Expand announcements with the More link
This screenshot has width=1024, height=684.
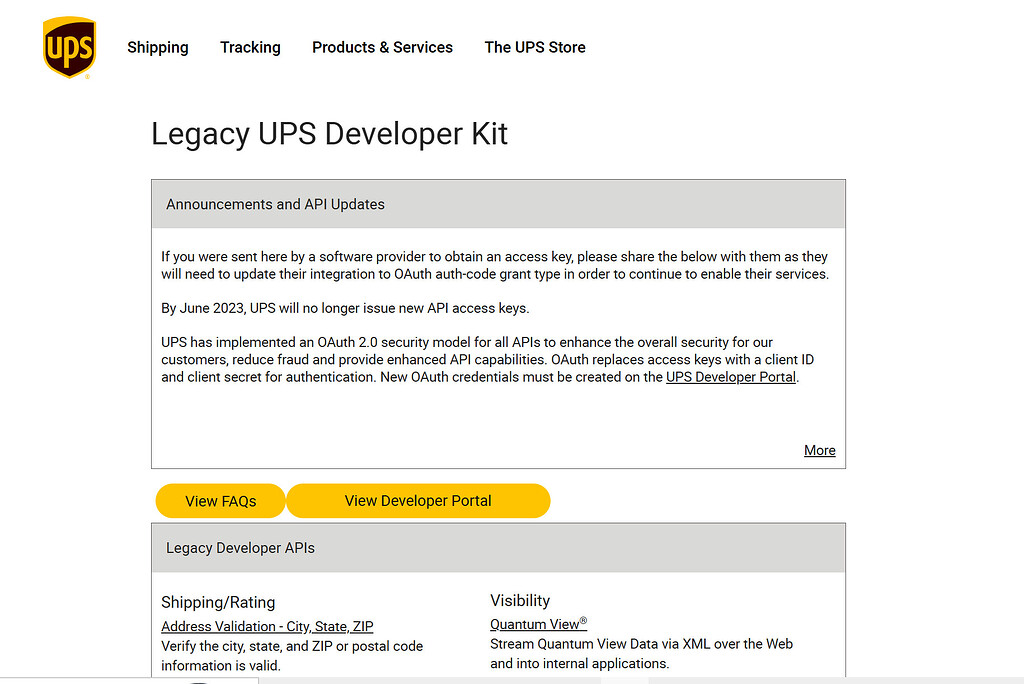click(819, 450)
